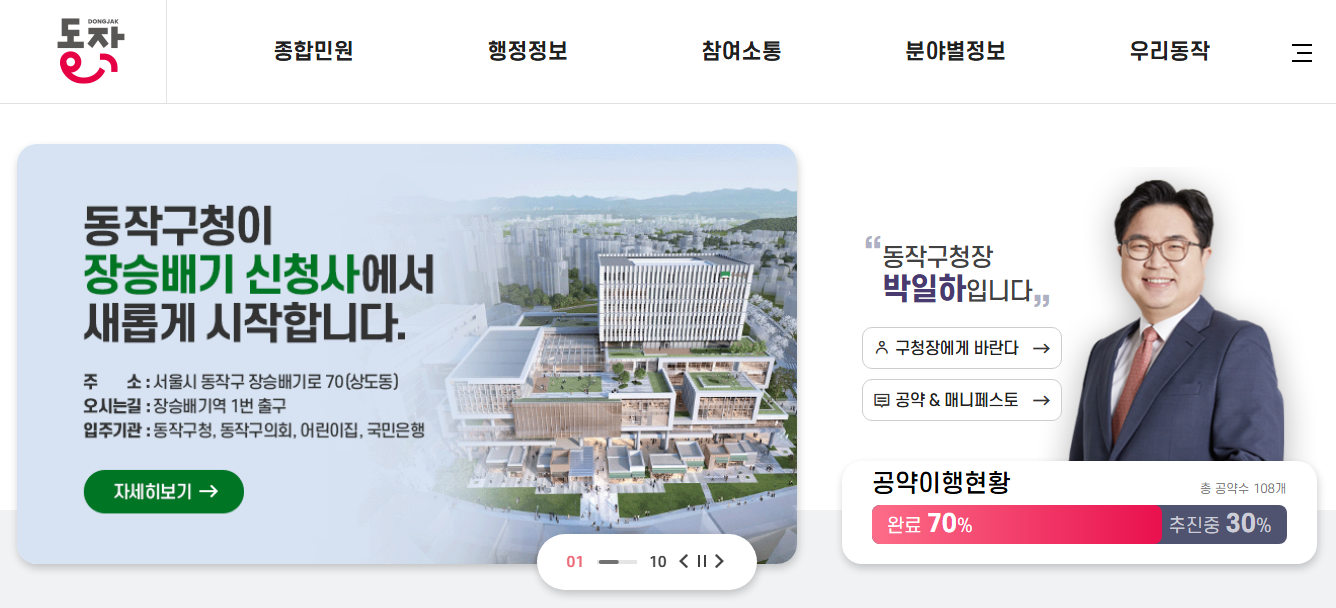Click the document icon on 공약 & 매니페스토

[x=881, y=400]
